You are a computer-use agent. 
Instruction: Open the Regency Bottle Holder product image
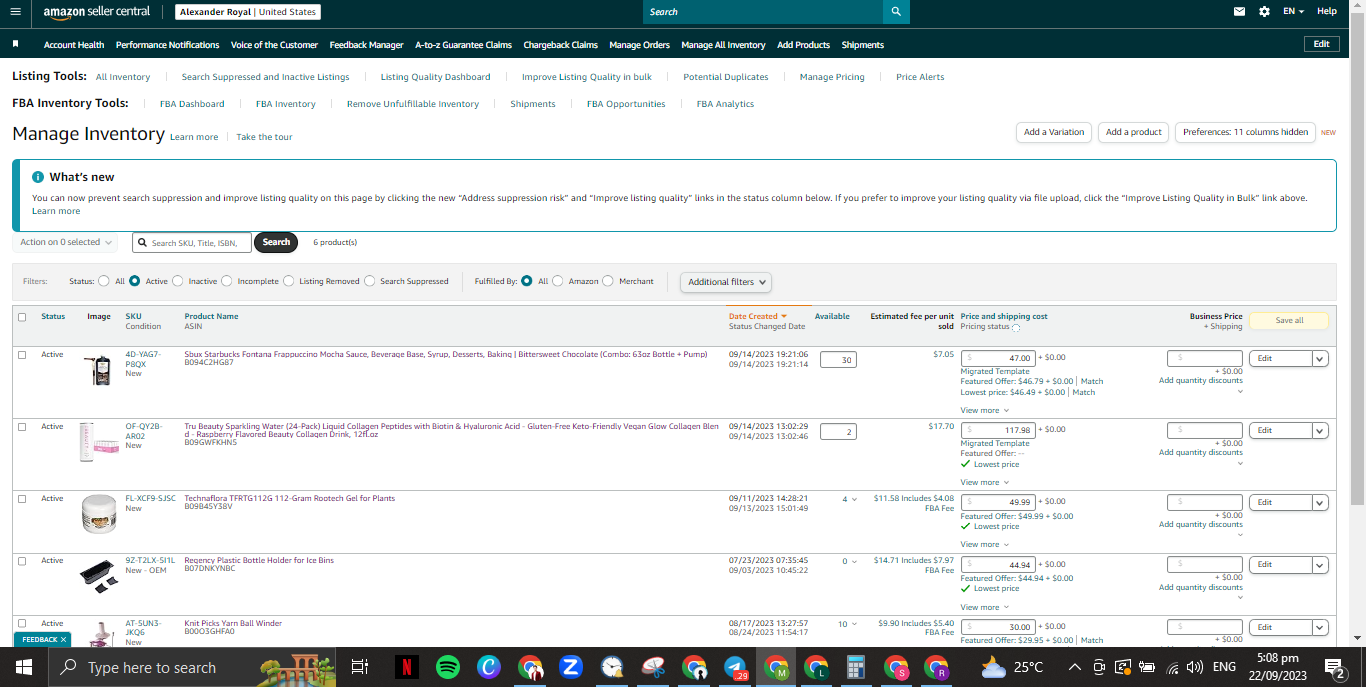(99, 577)
